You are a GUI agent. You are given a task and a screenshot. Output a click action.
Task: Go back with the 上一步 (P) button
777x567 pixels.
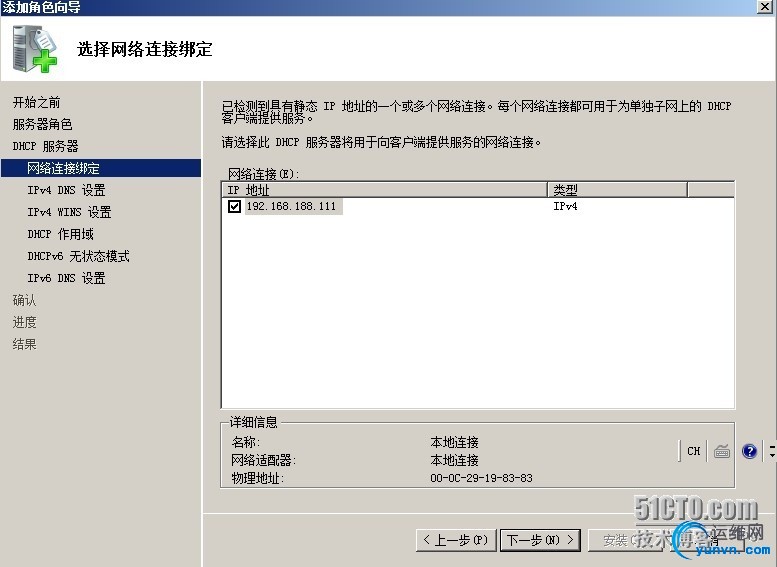(456, 540)
